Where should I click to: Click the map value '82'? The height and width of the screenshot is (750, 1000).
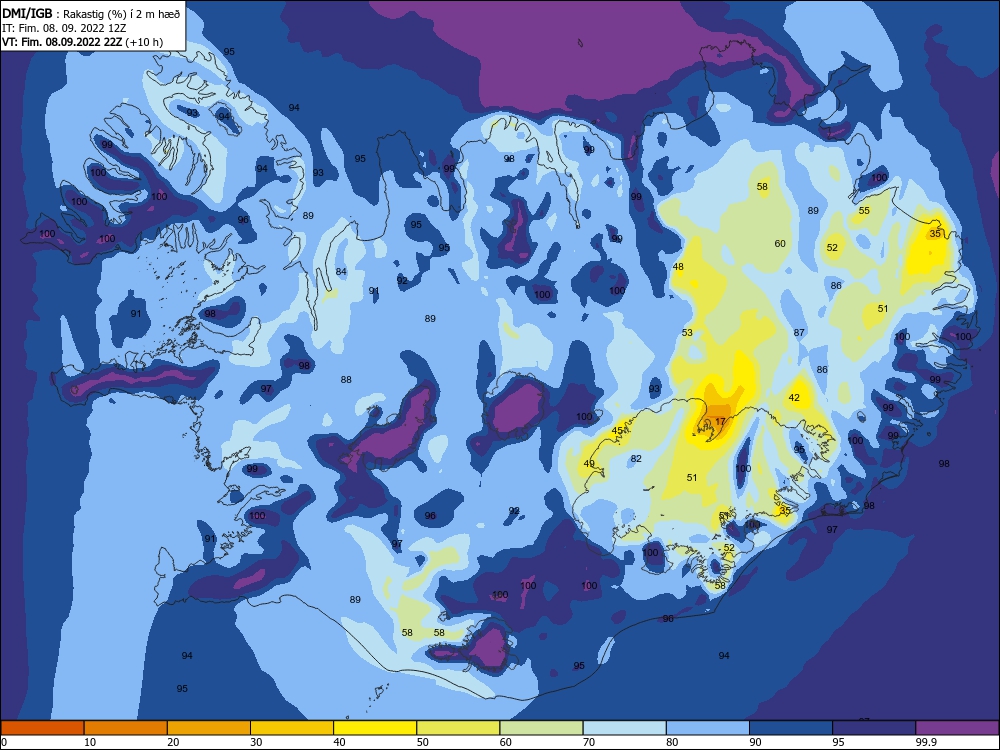click(x=636, y=459)
